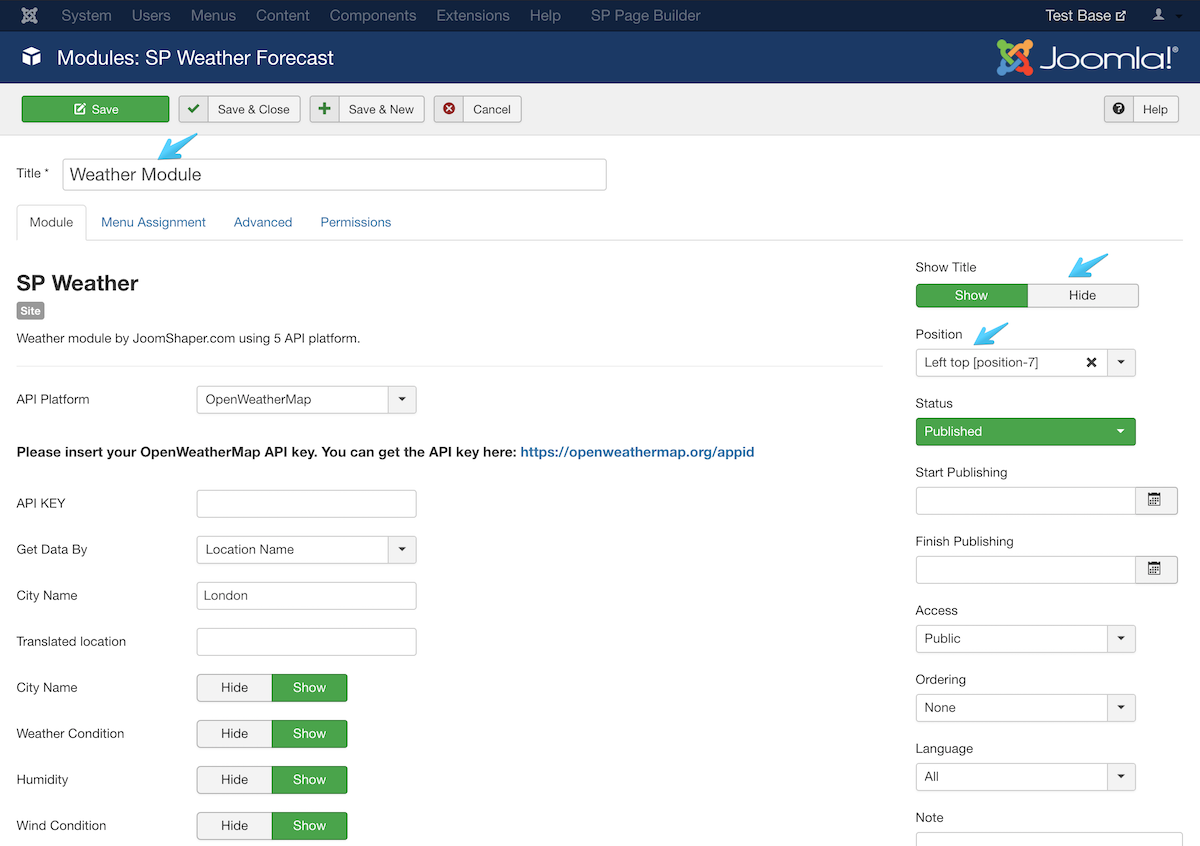1200x846 pixels.
Task: Open the Content menu
Action: (x=283, y=16)
